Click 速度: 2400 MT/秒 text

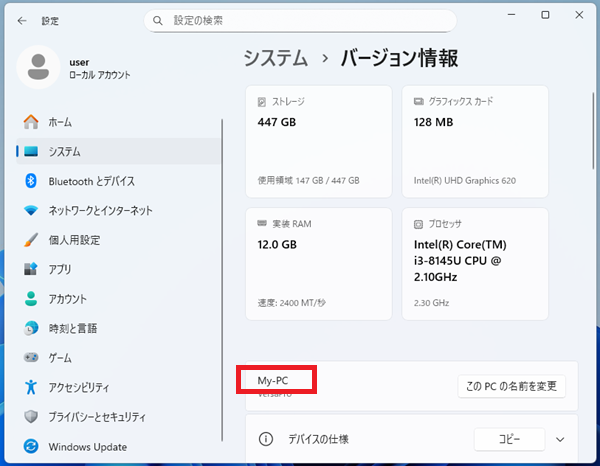tap(292, 303)
